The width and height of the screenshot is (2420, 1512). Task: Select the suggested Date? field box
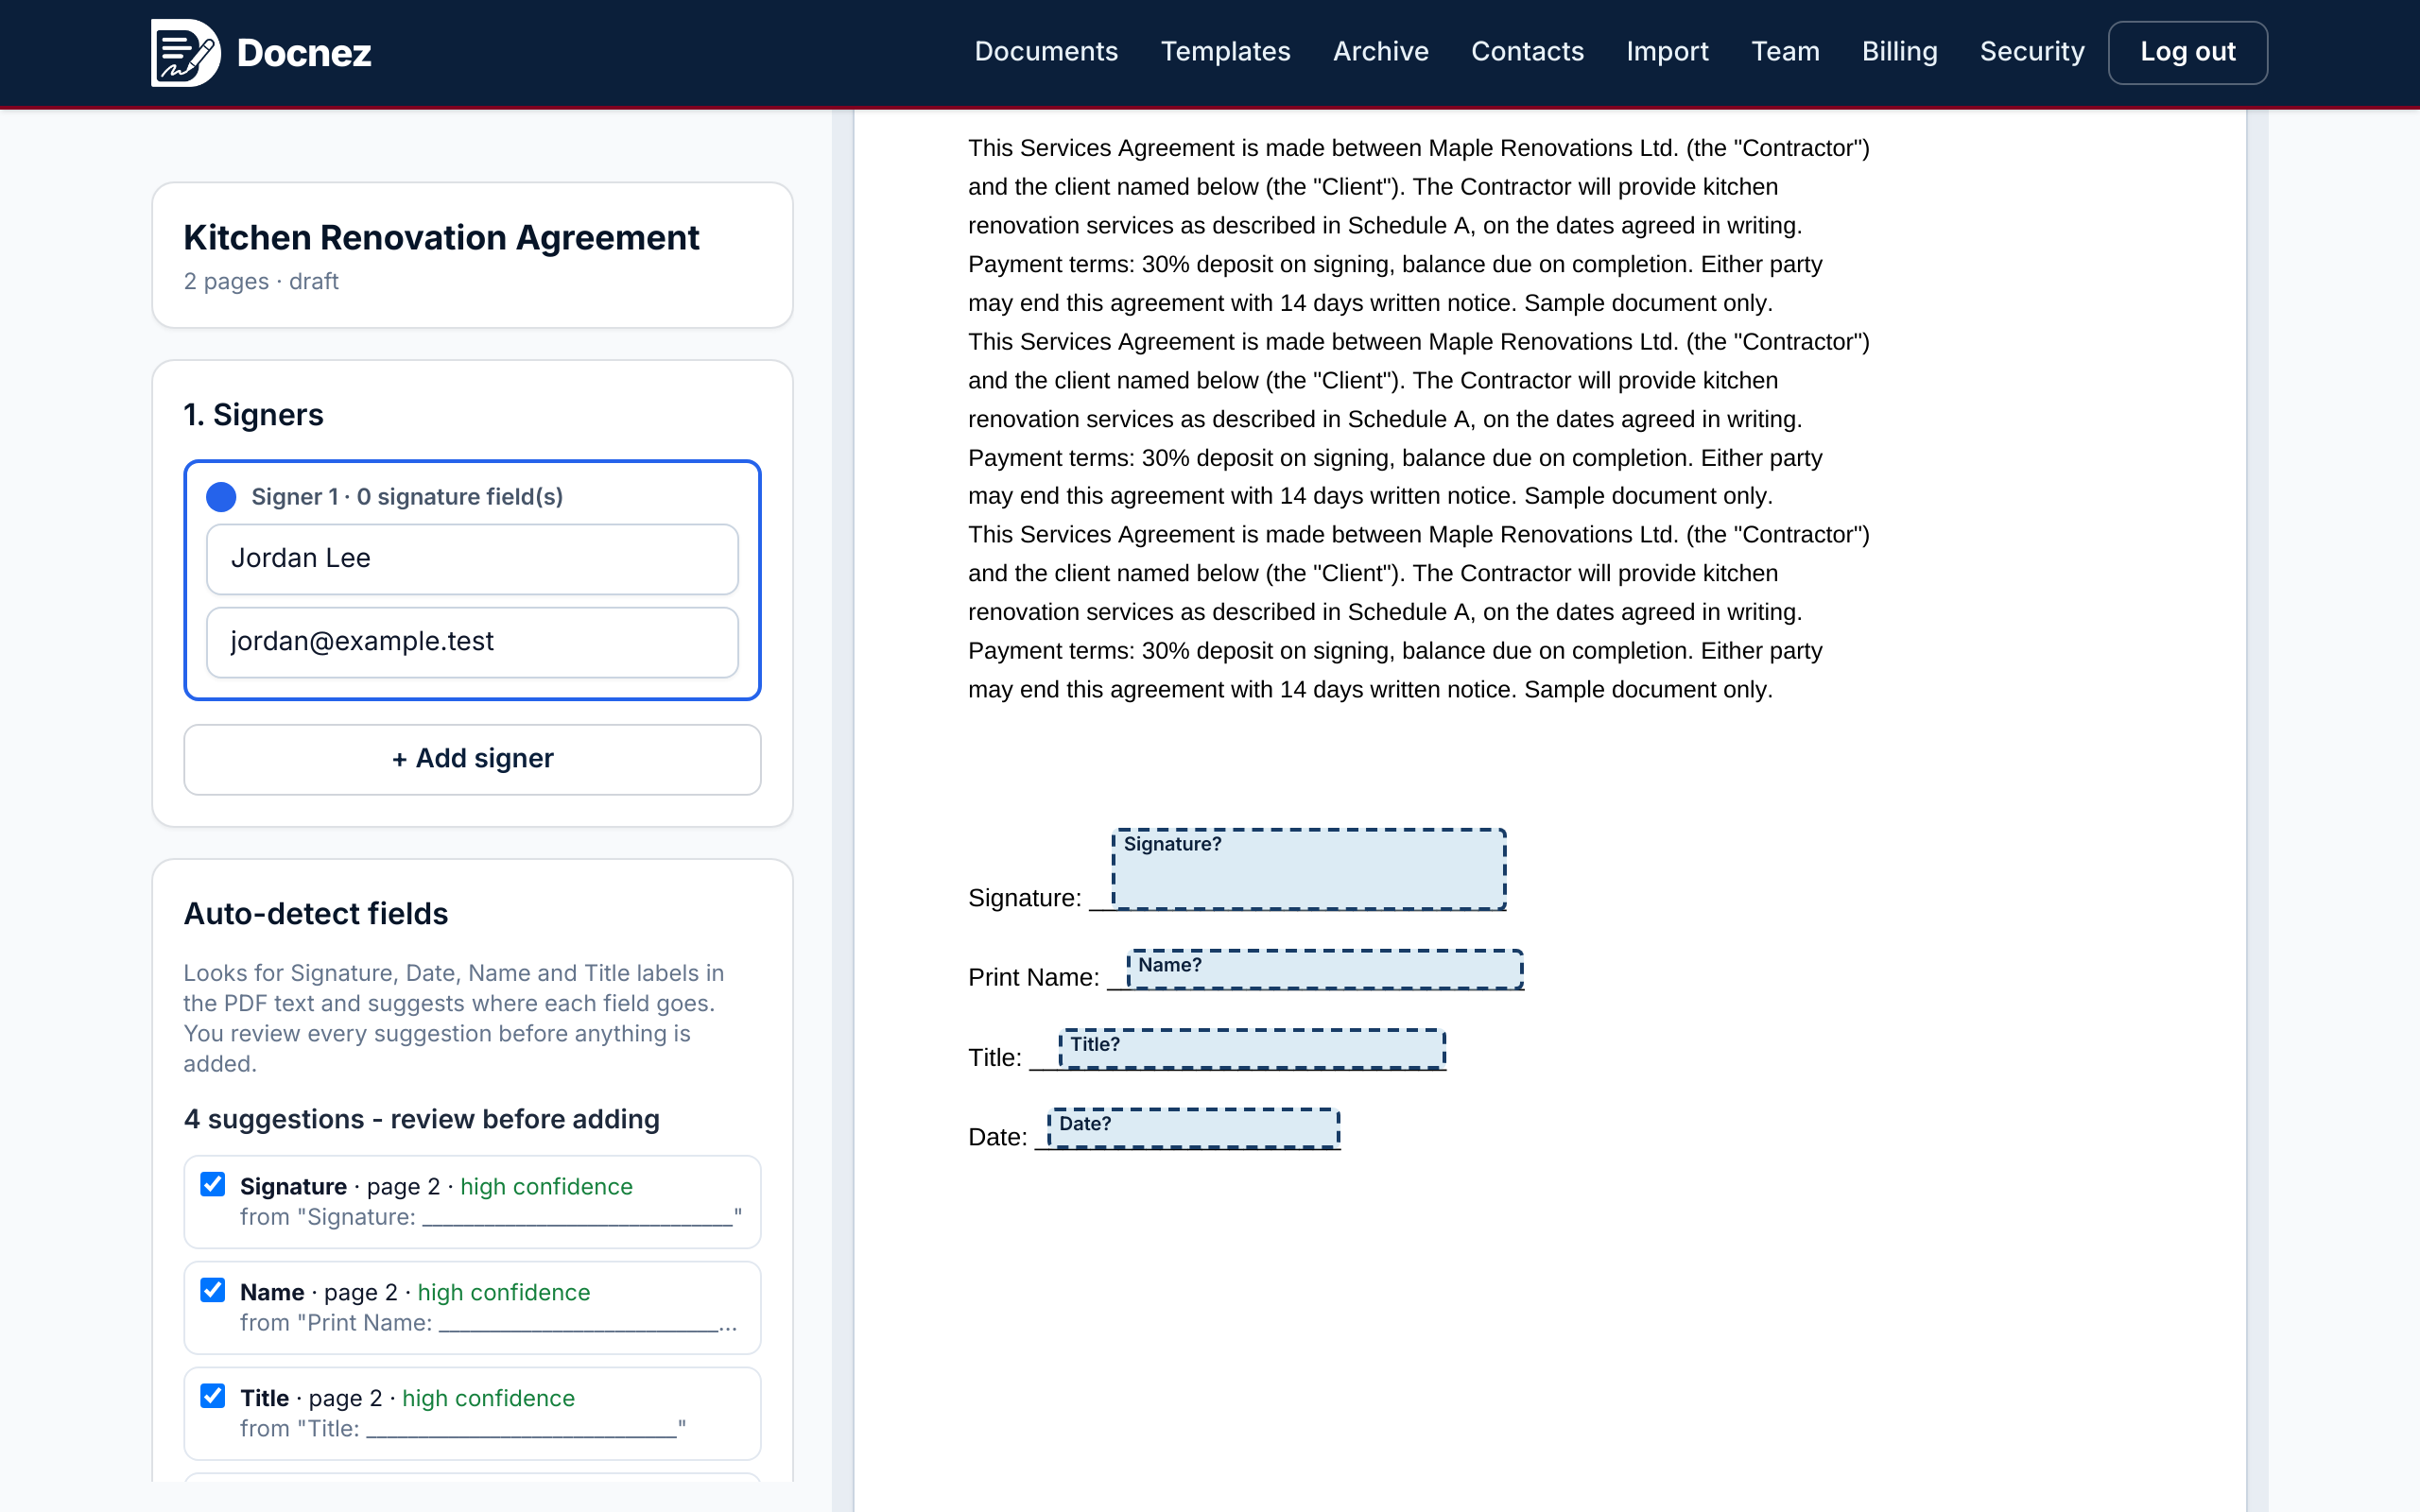point(1193,1128)
